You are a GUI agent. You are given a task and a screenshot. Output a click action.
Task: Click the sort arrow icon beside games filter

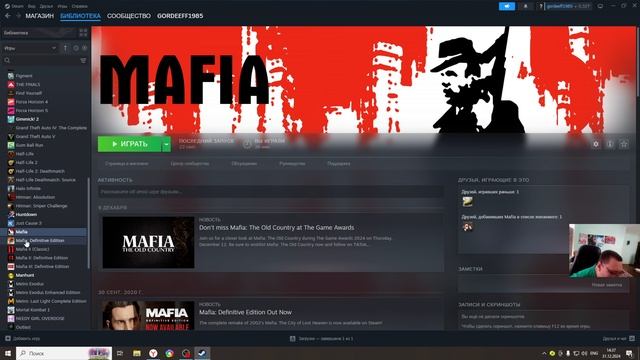click(x=65, y=48)
